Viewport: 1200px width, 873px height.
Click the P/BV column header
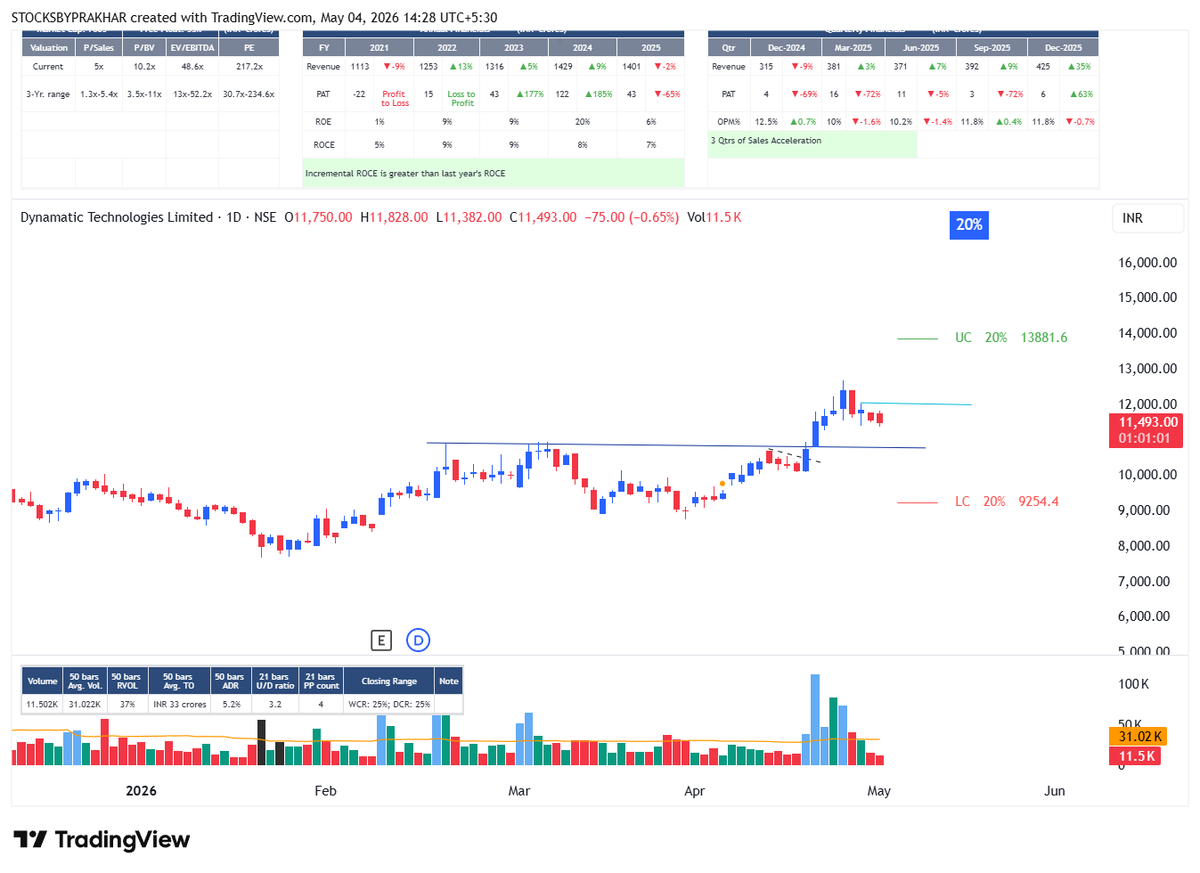tap(143, 47)
